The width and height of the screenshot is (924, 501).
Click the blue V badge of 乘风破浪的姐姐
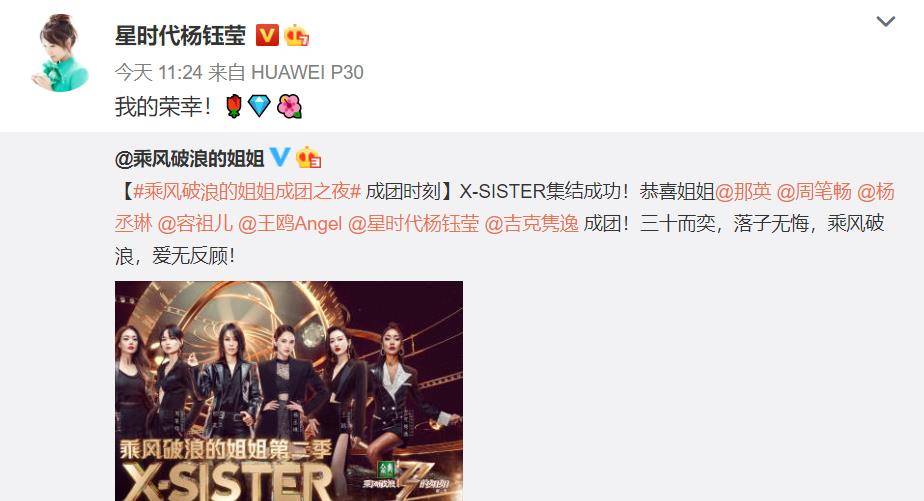[280, 157]
